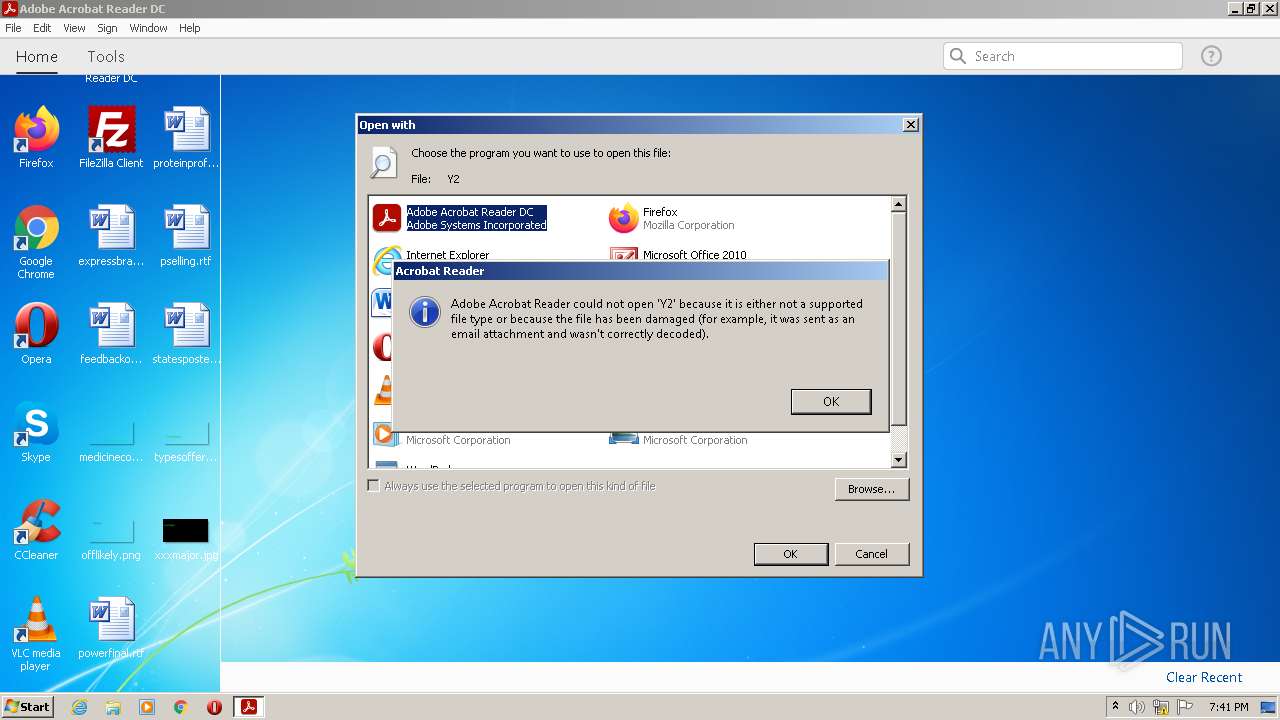Select the medicineco desktop file
The width and height of the screenshot is (1280, 720).
[x=111, y=440]
